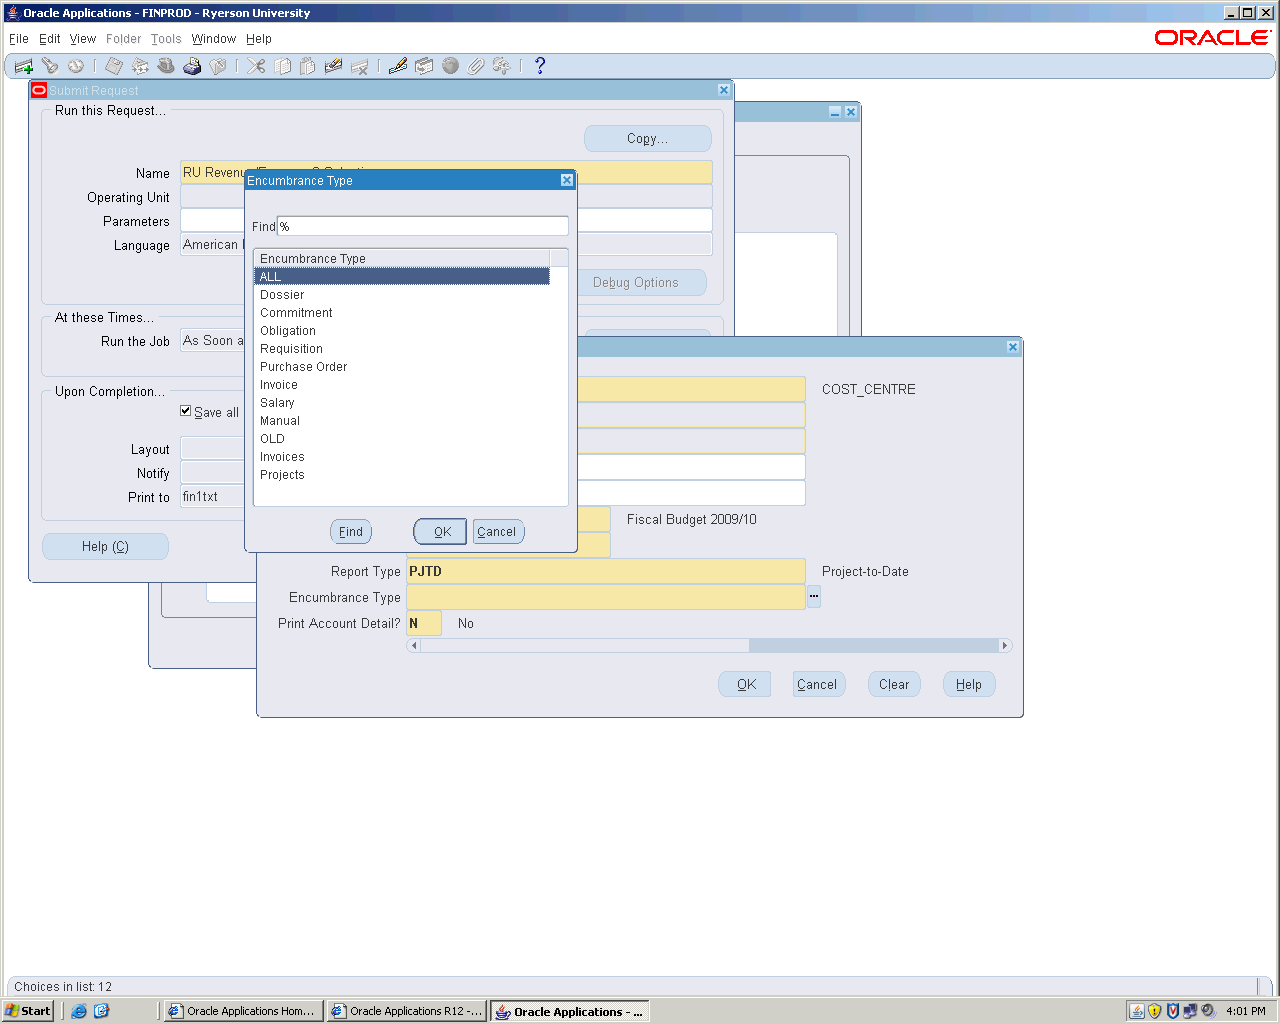Viewport: 1280px width, 1024px height.
Task: Cancel the Encumbrance Type dialog
Action: 497,532
